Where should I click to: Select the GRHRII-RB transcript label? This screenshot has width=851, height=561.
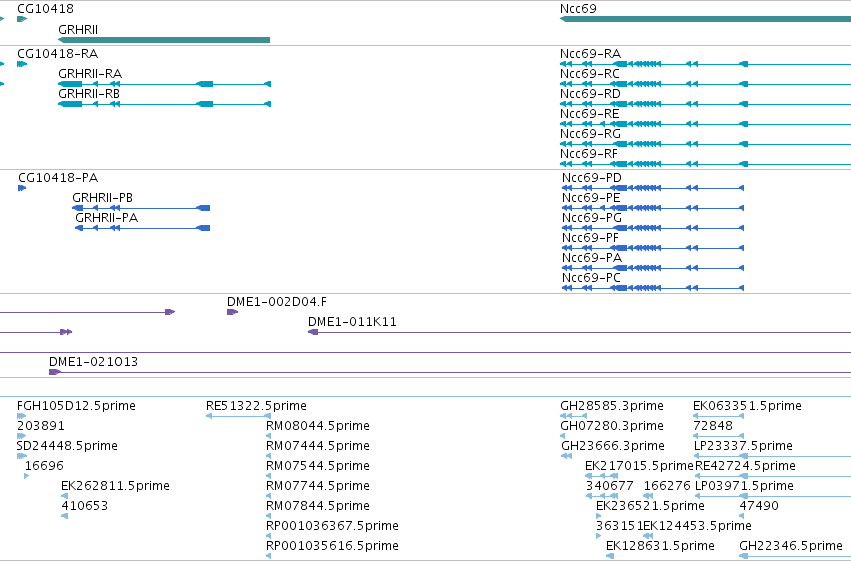(x=89, y=94)
